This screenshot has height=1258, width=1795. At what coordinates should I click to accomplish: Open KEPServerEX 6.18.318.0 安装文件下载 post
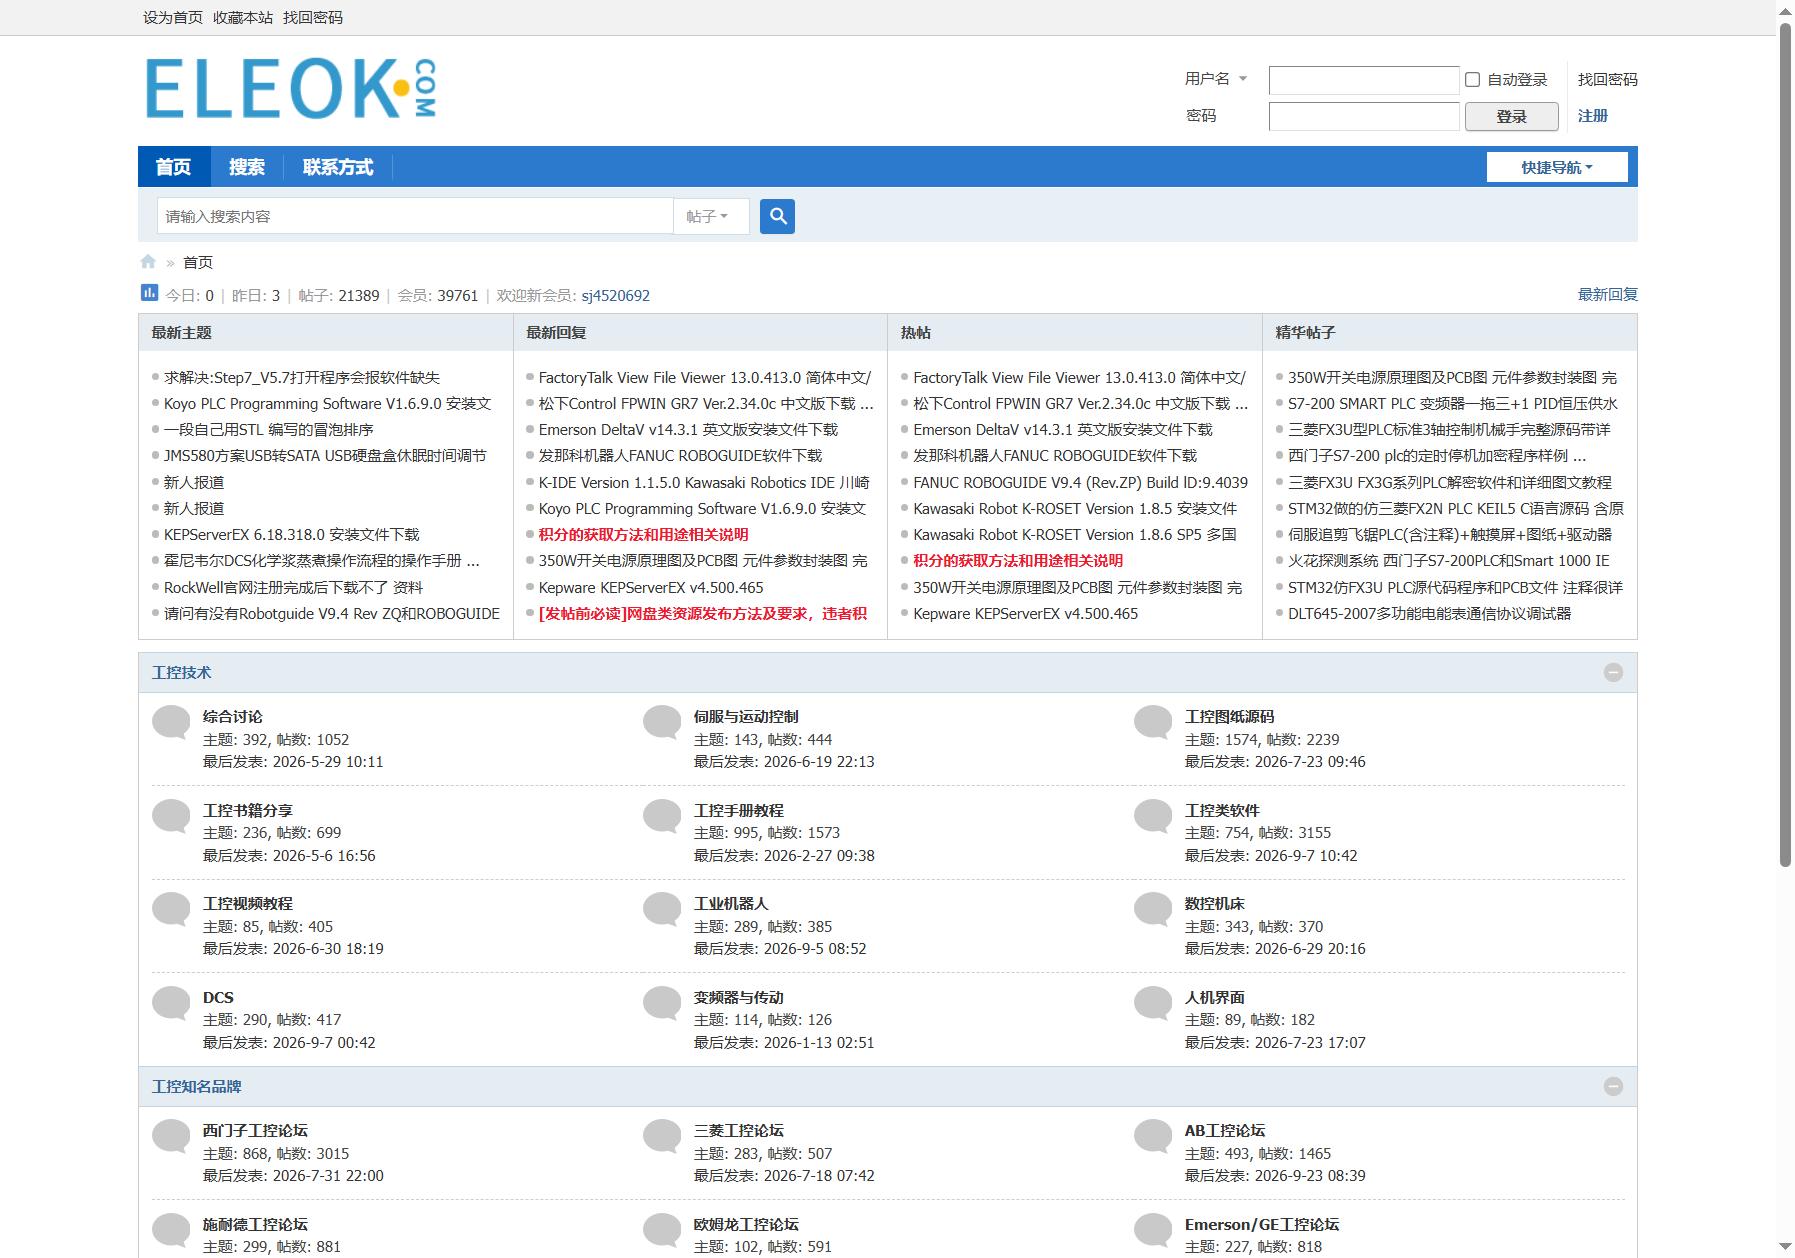click(292, 535)
